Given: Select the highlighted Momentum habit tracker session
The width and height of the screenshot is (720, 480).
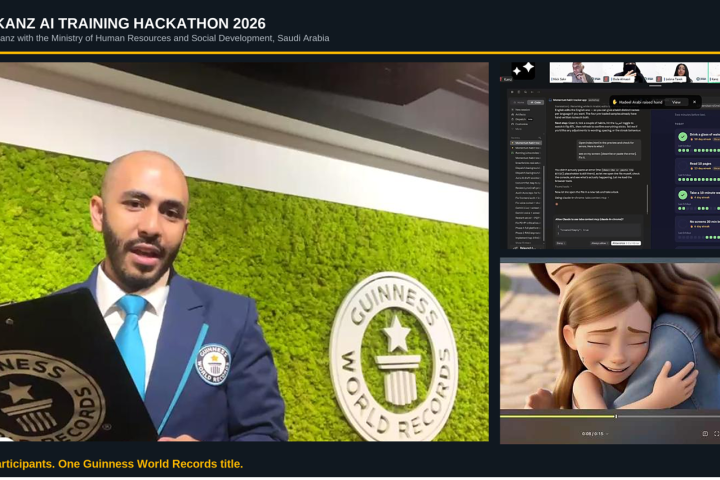Looking at the screenshot, I should pyautogui.click(x=526, y=143).
